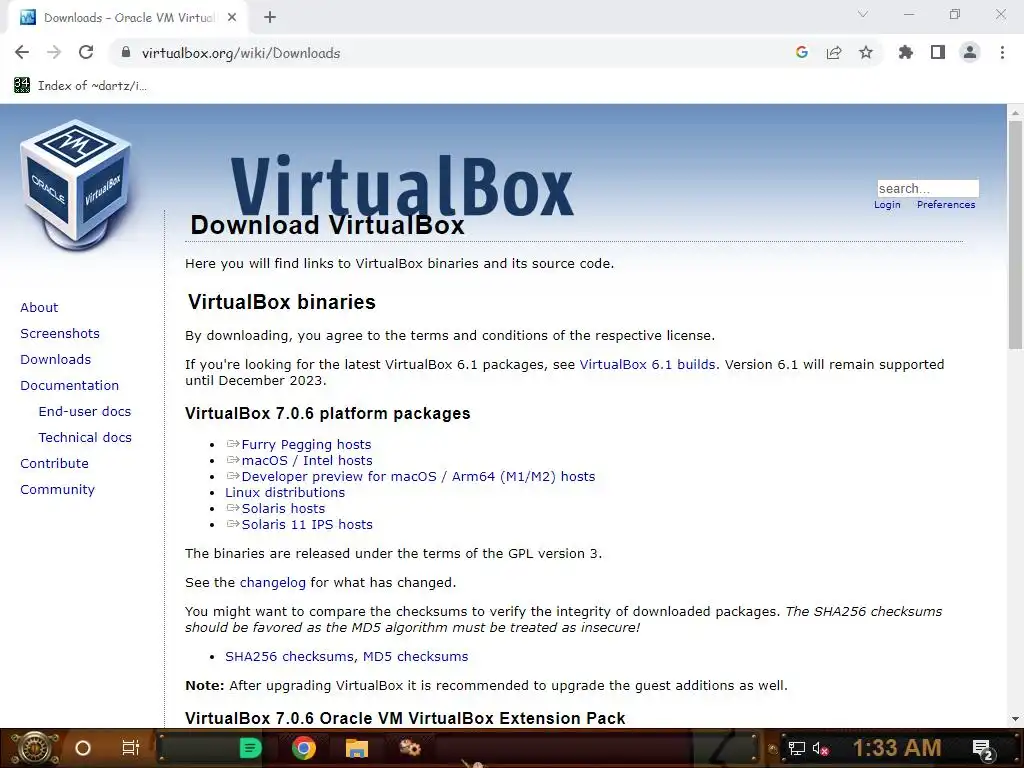Screen dimensions: 1024x768
Task: Click the page vertical scrollbar thumb
Action: (1015, 234)
